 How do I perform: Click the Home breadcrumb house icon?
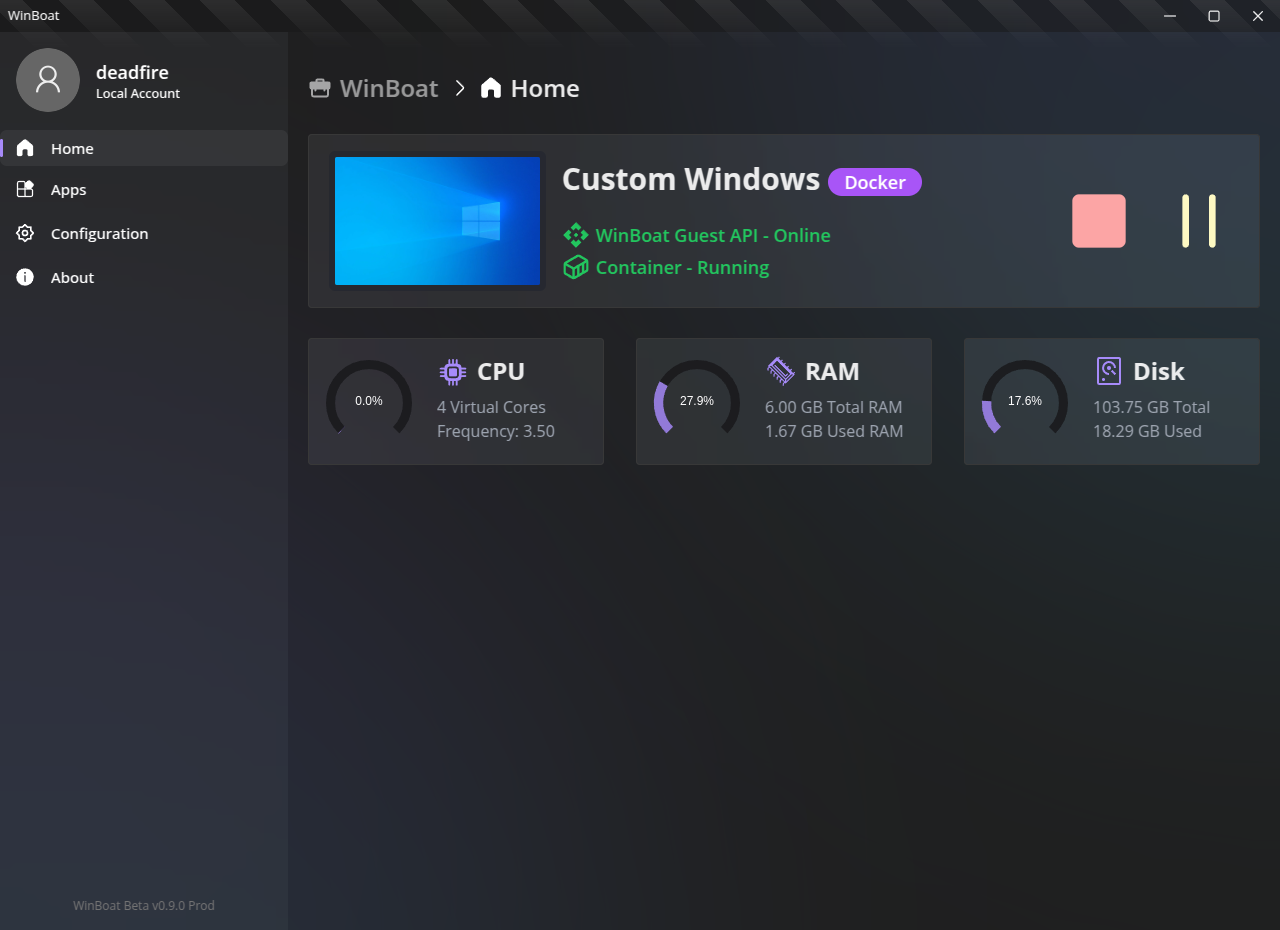[491, 88]
